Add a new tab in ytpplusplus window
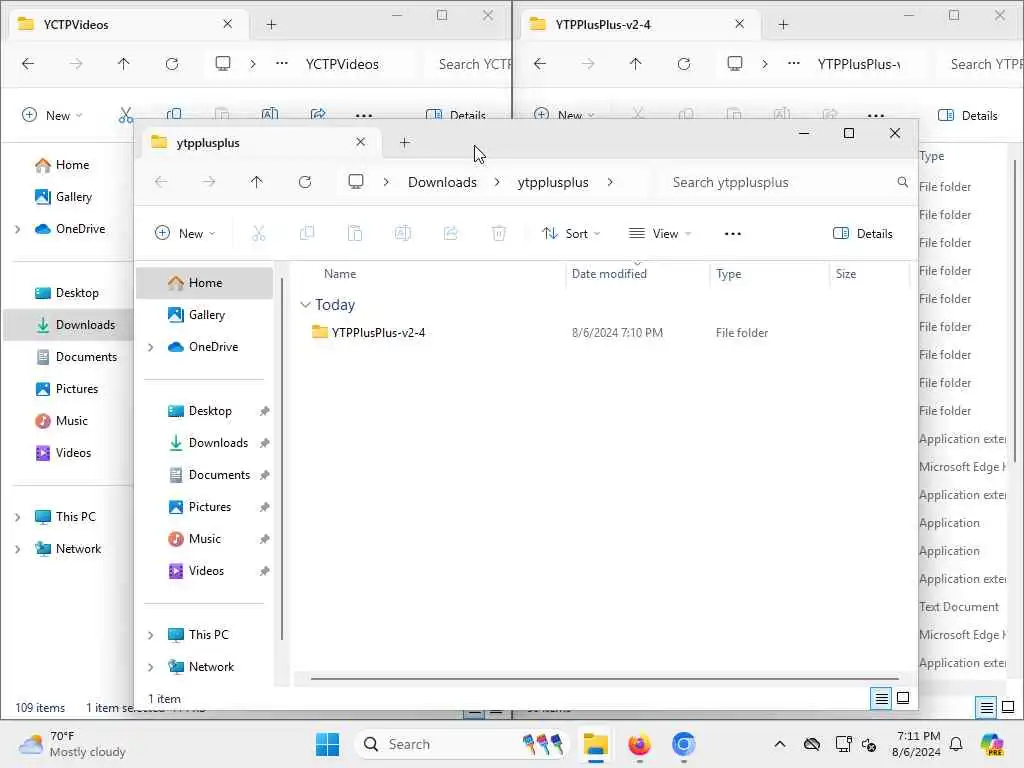 [x=404, y=142]
